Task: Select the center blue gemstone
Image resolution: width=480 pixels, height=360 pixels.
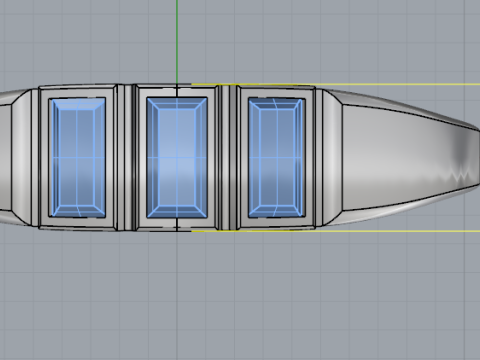Action: 177,158
